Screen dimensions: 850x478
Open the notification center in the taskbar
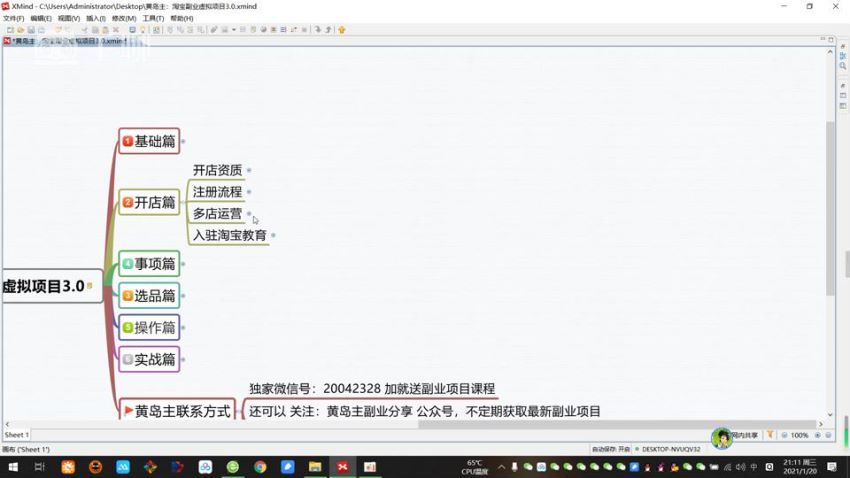tap(832, 467)
